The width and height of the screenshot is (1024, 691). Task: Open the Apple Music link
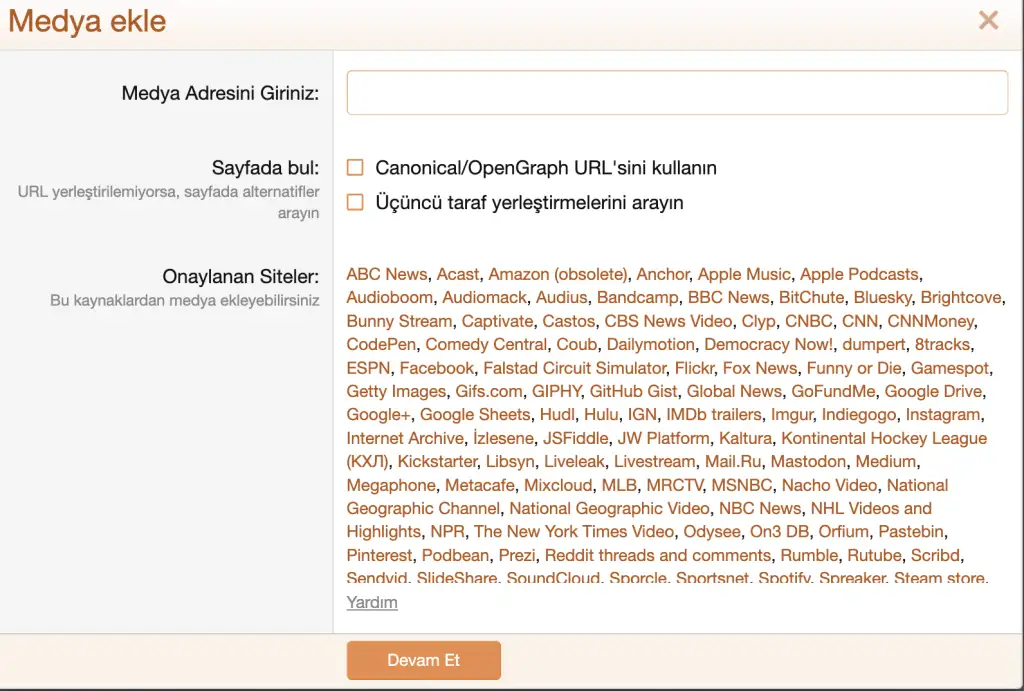click(744, 274)
